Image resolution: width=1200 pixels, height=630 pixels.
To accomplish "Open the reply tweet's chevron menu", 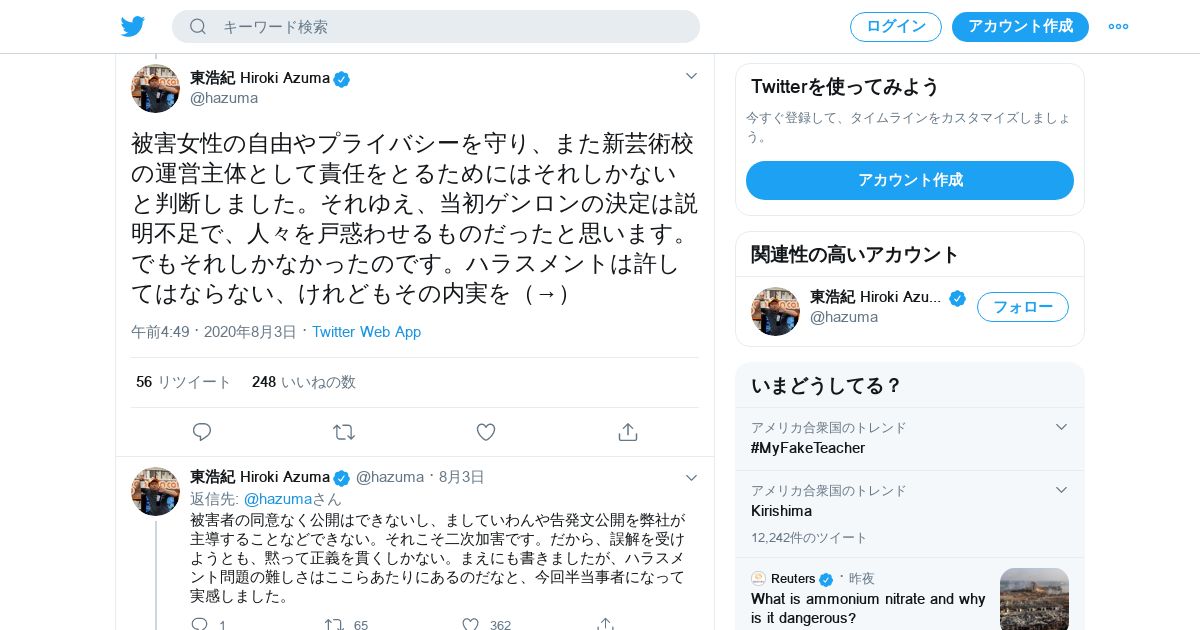I will (691, 478).
